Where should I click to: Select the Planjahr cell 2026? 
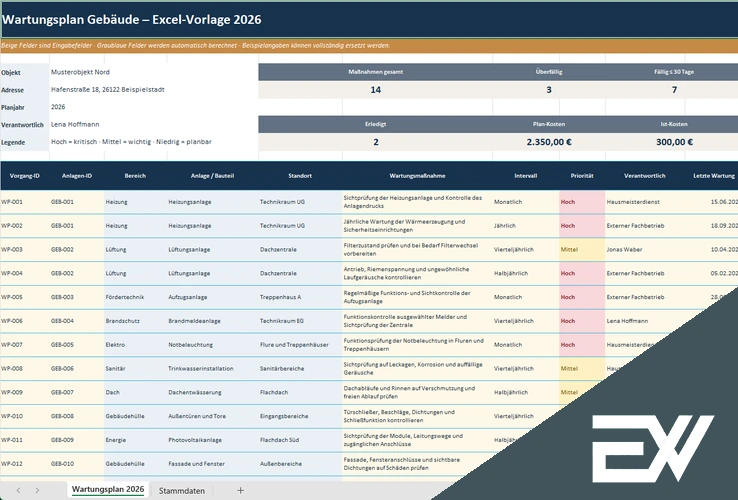point(153,107)
